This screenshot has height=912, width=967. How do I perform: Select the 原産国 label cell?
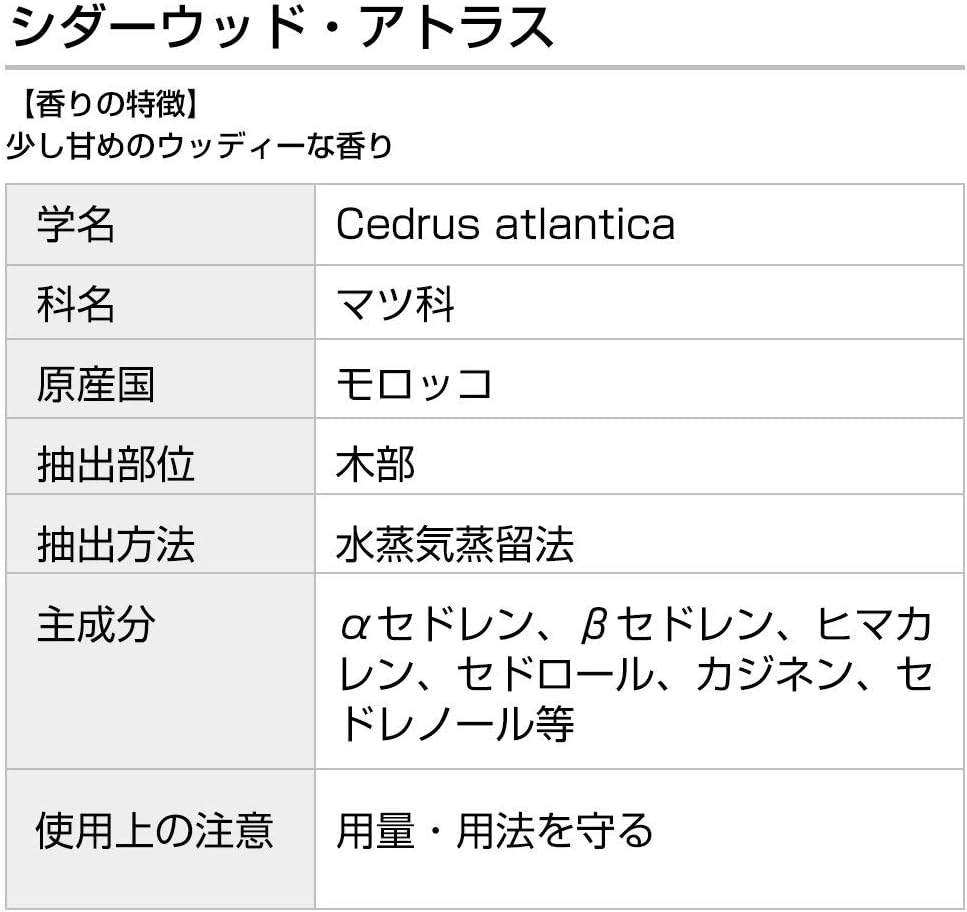(160, 379)
